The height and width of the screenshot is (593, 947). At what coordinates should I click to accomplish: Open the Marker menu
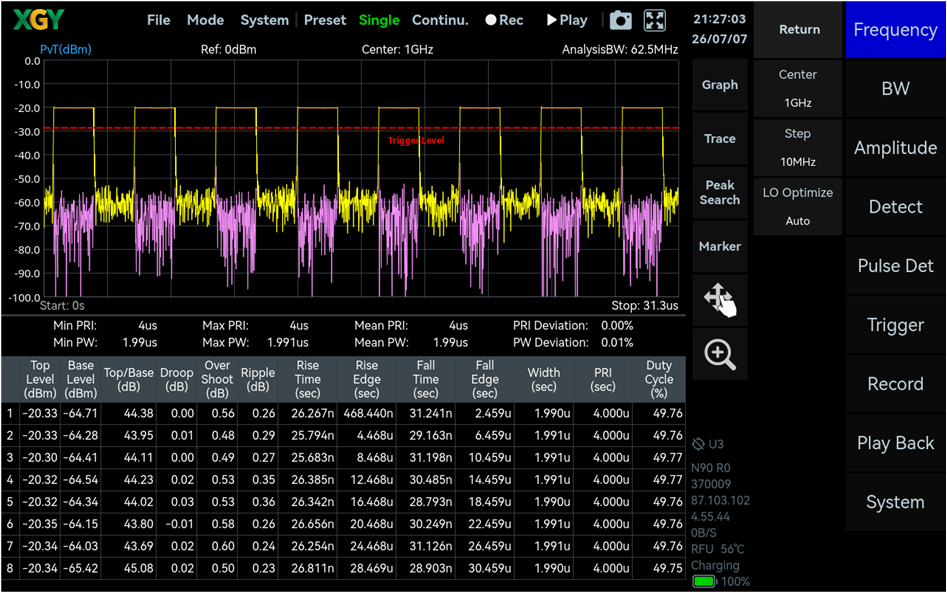click(720, 246)
